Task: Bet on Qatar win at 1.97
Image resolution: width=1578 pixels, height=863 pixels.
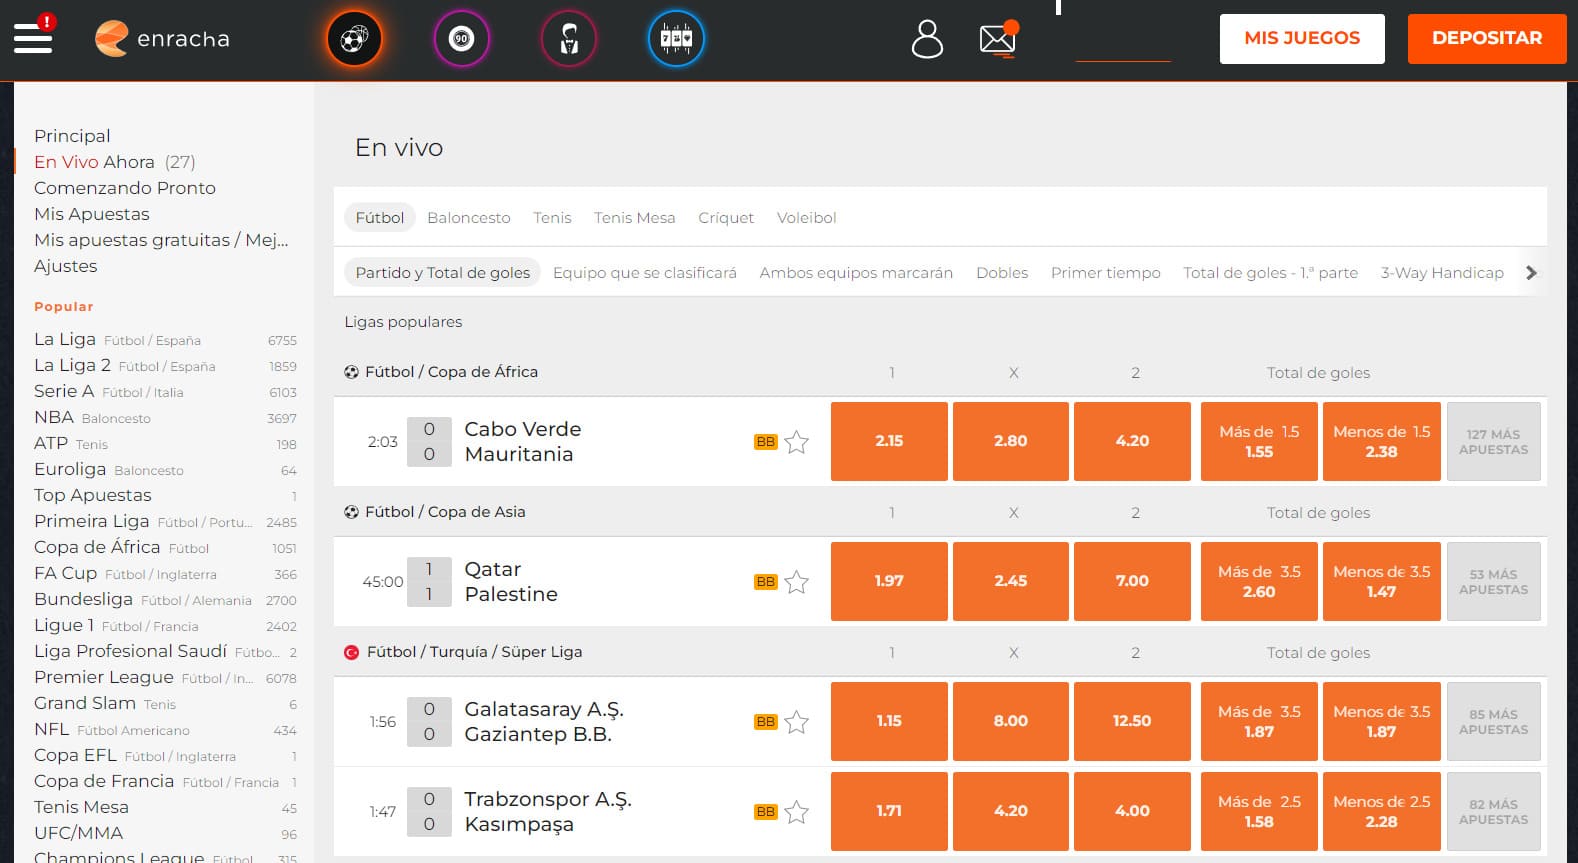Action: click(889, 581)
